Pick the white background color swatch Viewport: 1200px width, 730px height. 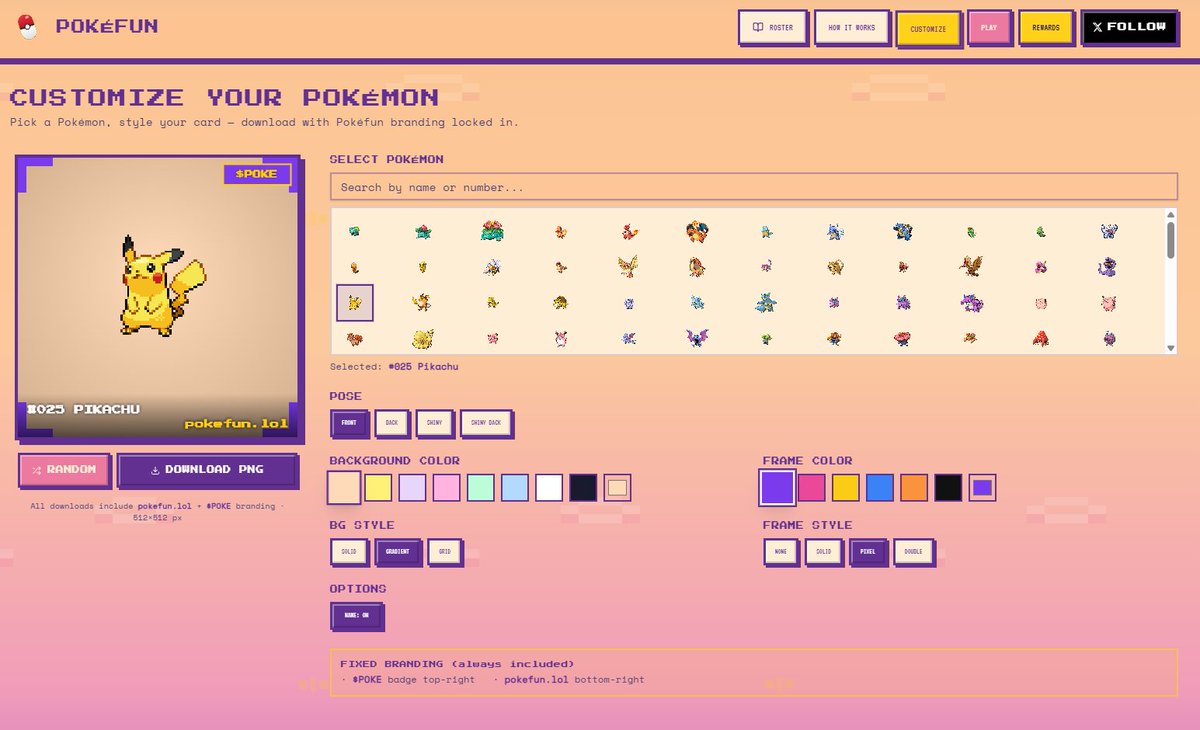pyautogui.click(x=549, y=488)
